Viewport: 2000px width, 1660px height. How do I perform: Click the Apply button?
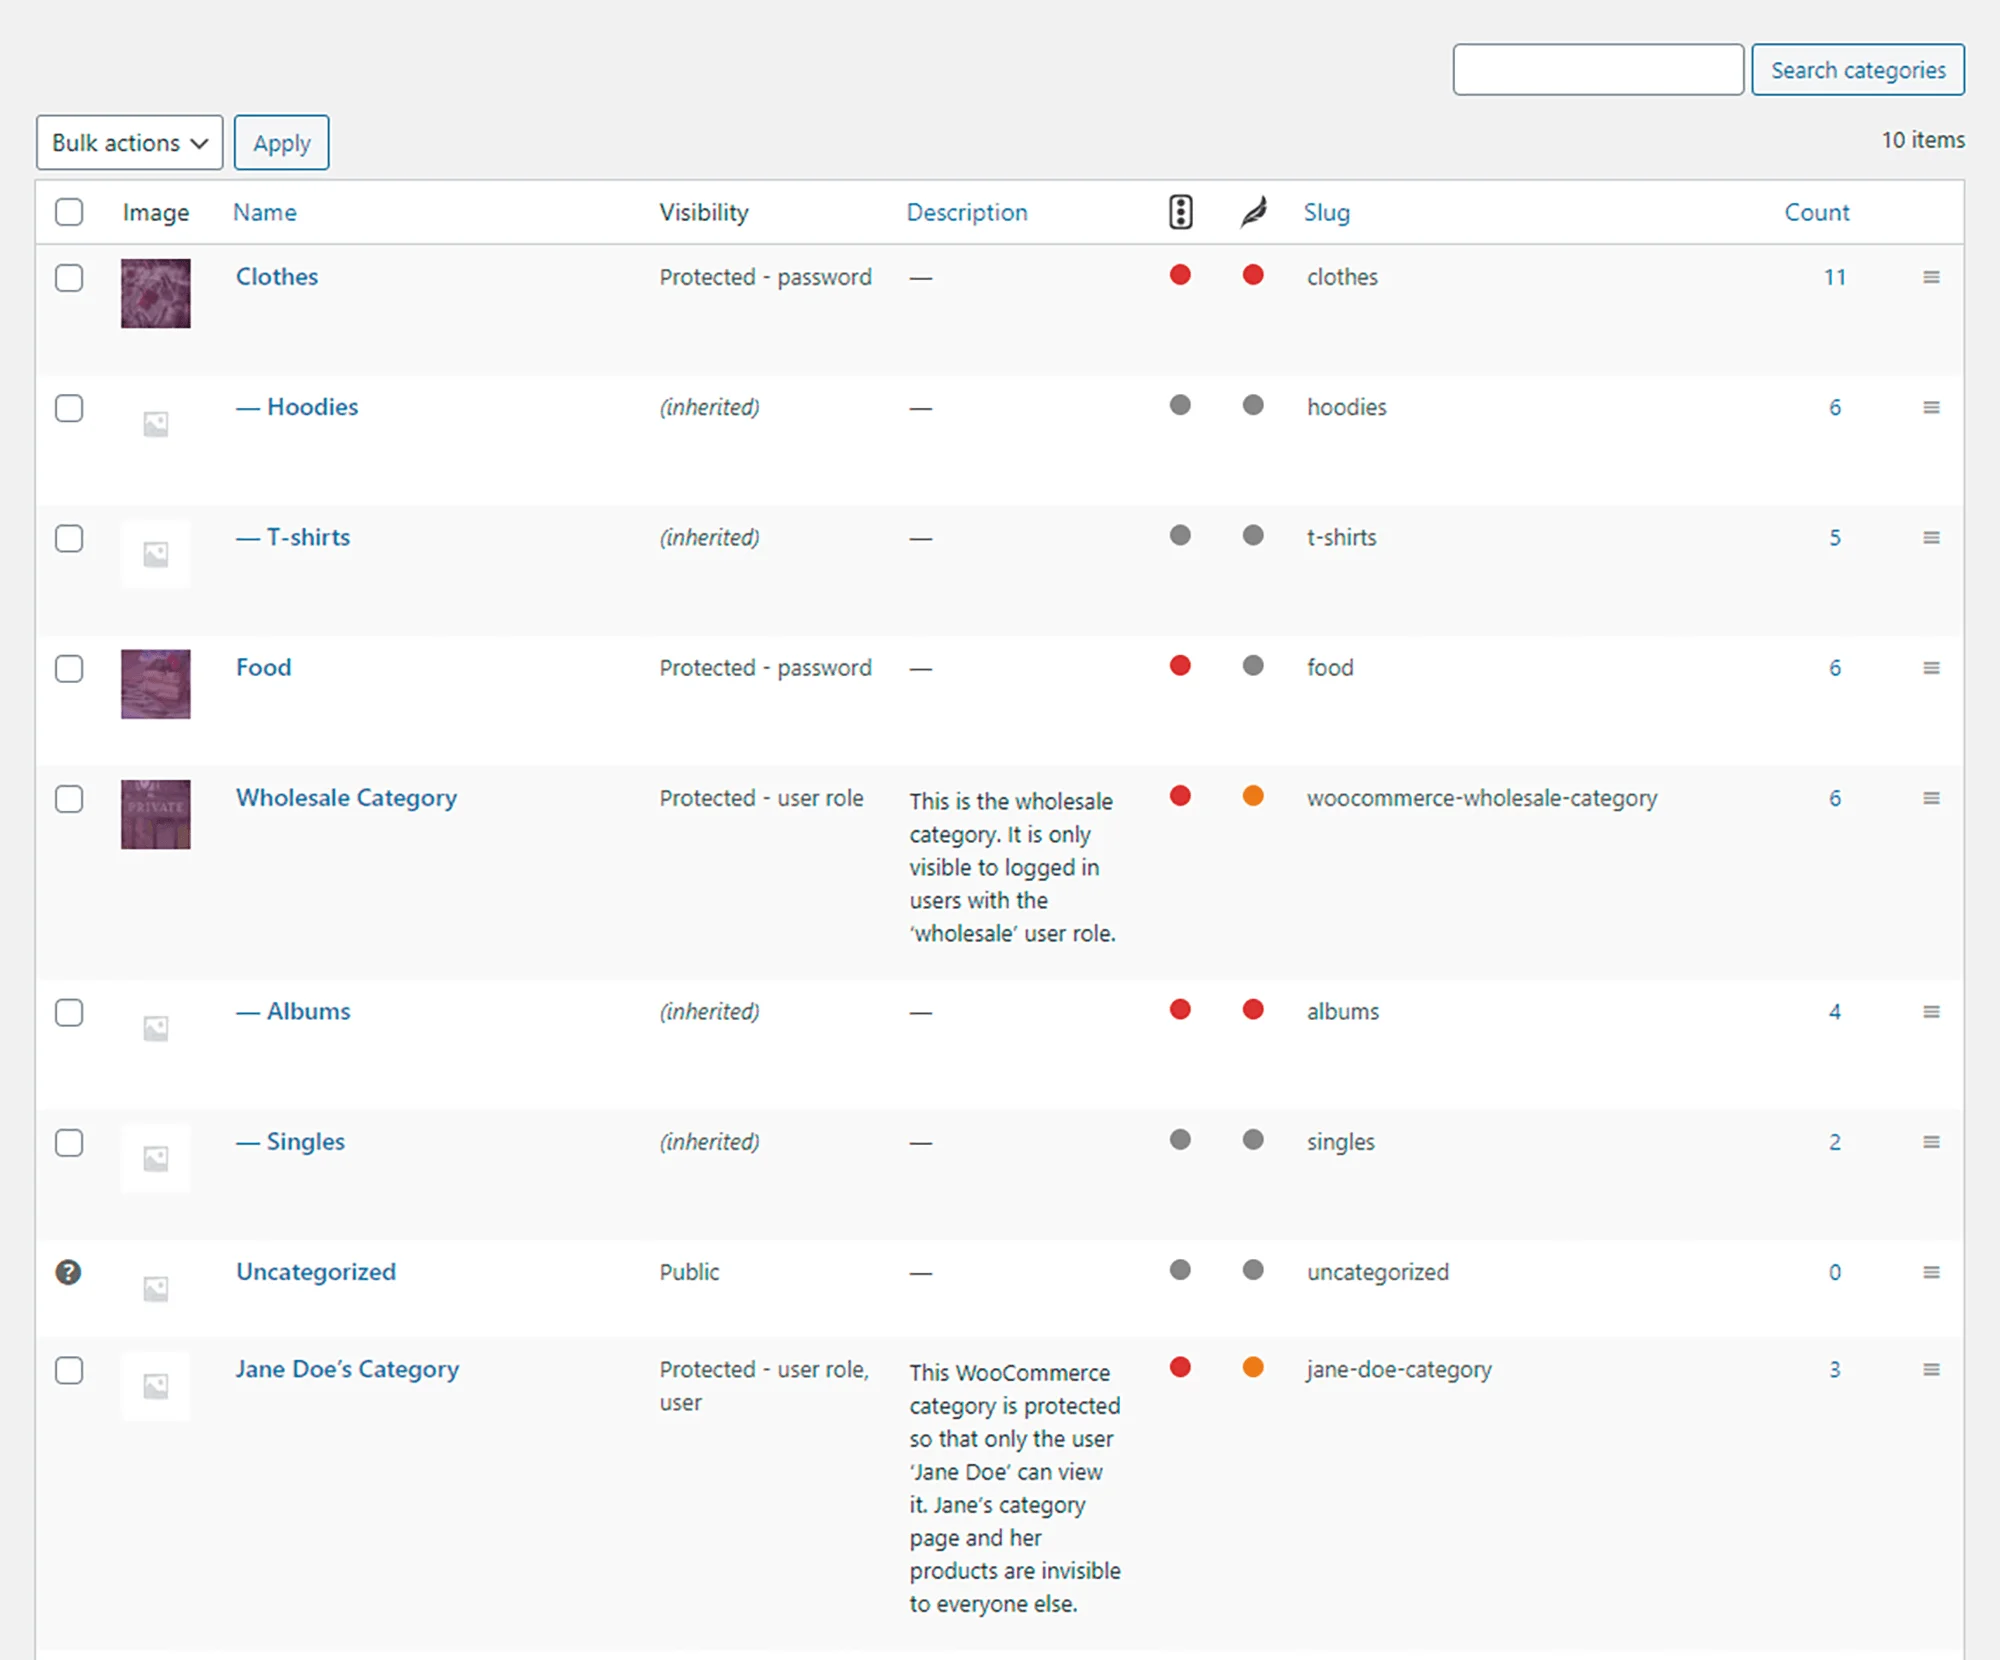[281, 142]
